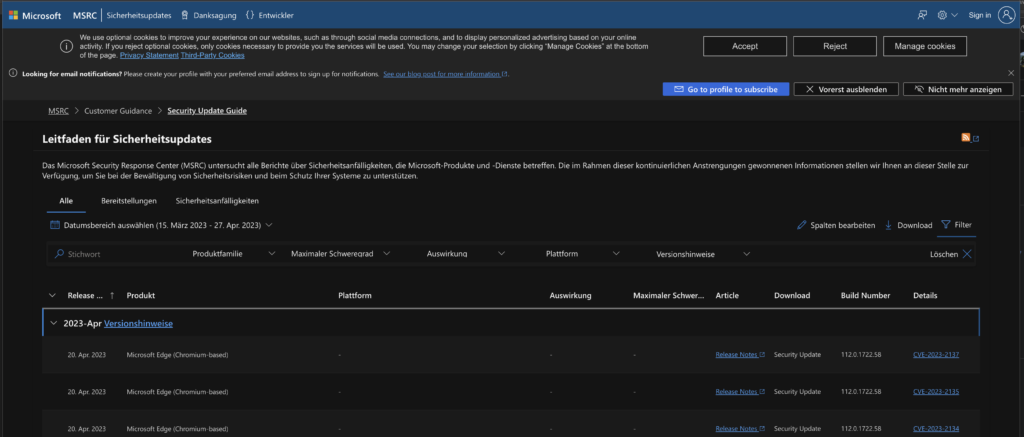The width and height of the screenshot is (1024, 437).
Task: Collapse all groups chevron in table header
Action: [52, 295]
